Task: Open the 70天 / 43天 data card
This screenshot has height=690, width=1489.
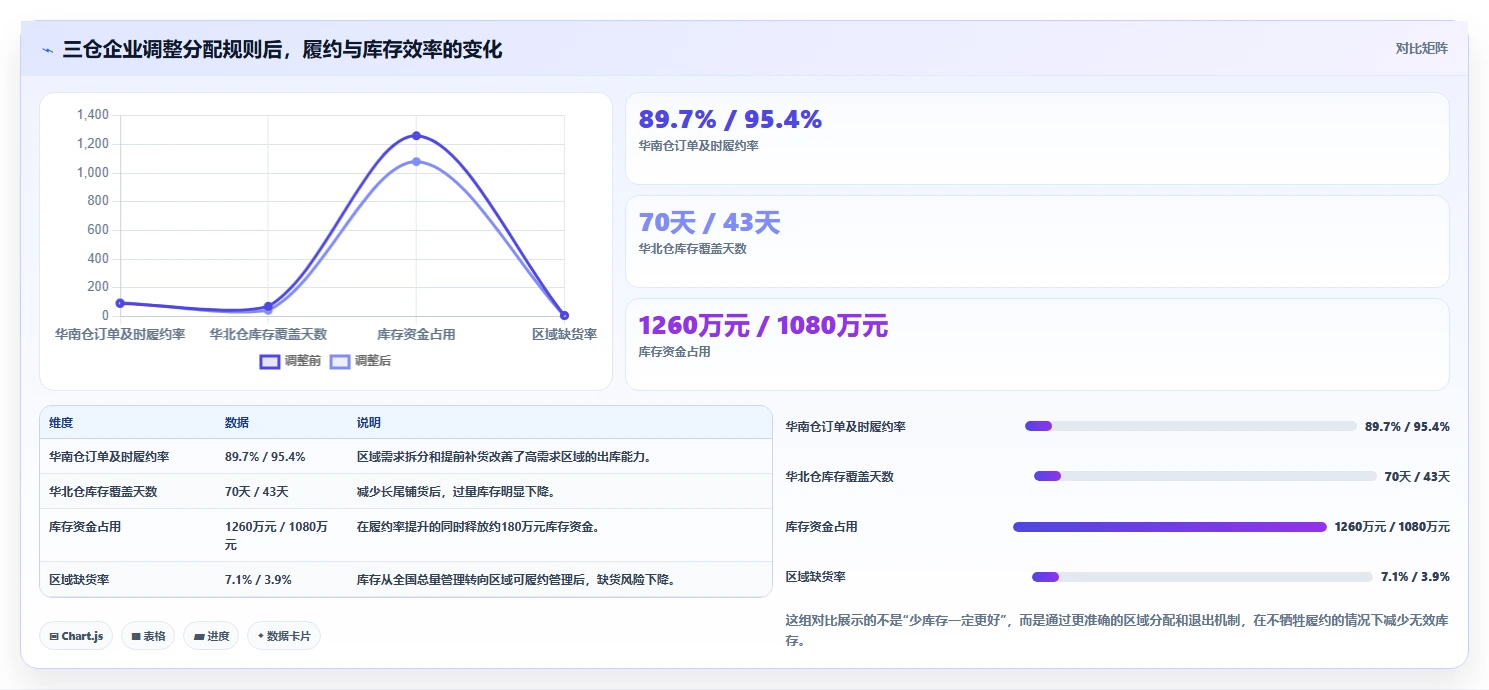Action: 1037,241
